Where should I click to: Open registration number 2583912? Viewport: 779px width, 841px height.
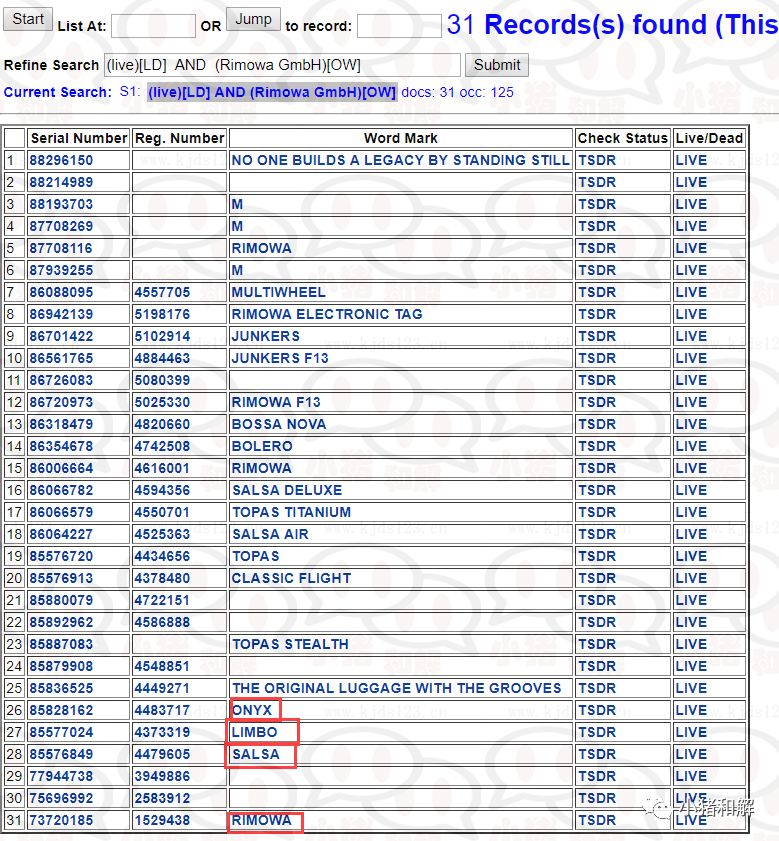tap(162, 798)
